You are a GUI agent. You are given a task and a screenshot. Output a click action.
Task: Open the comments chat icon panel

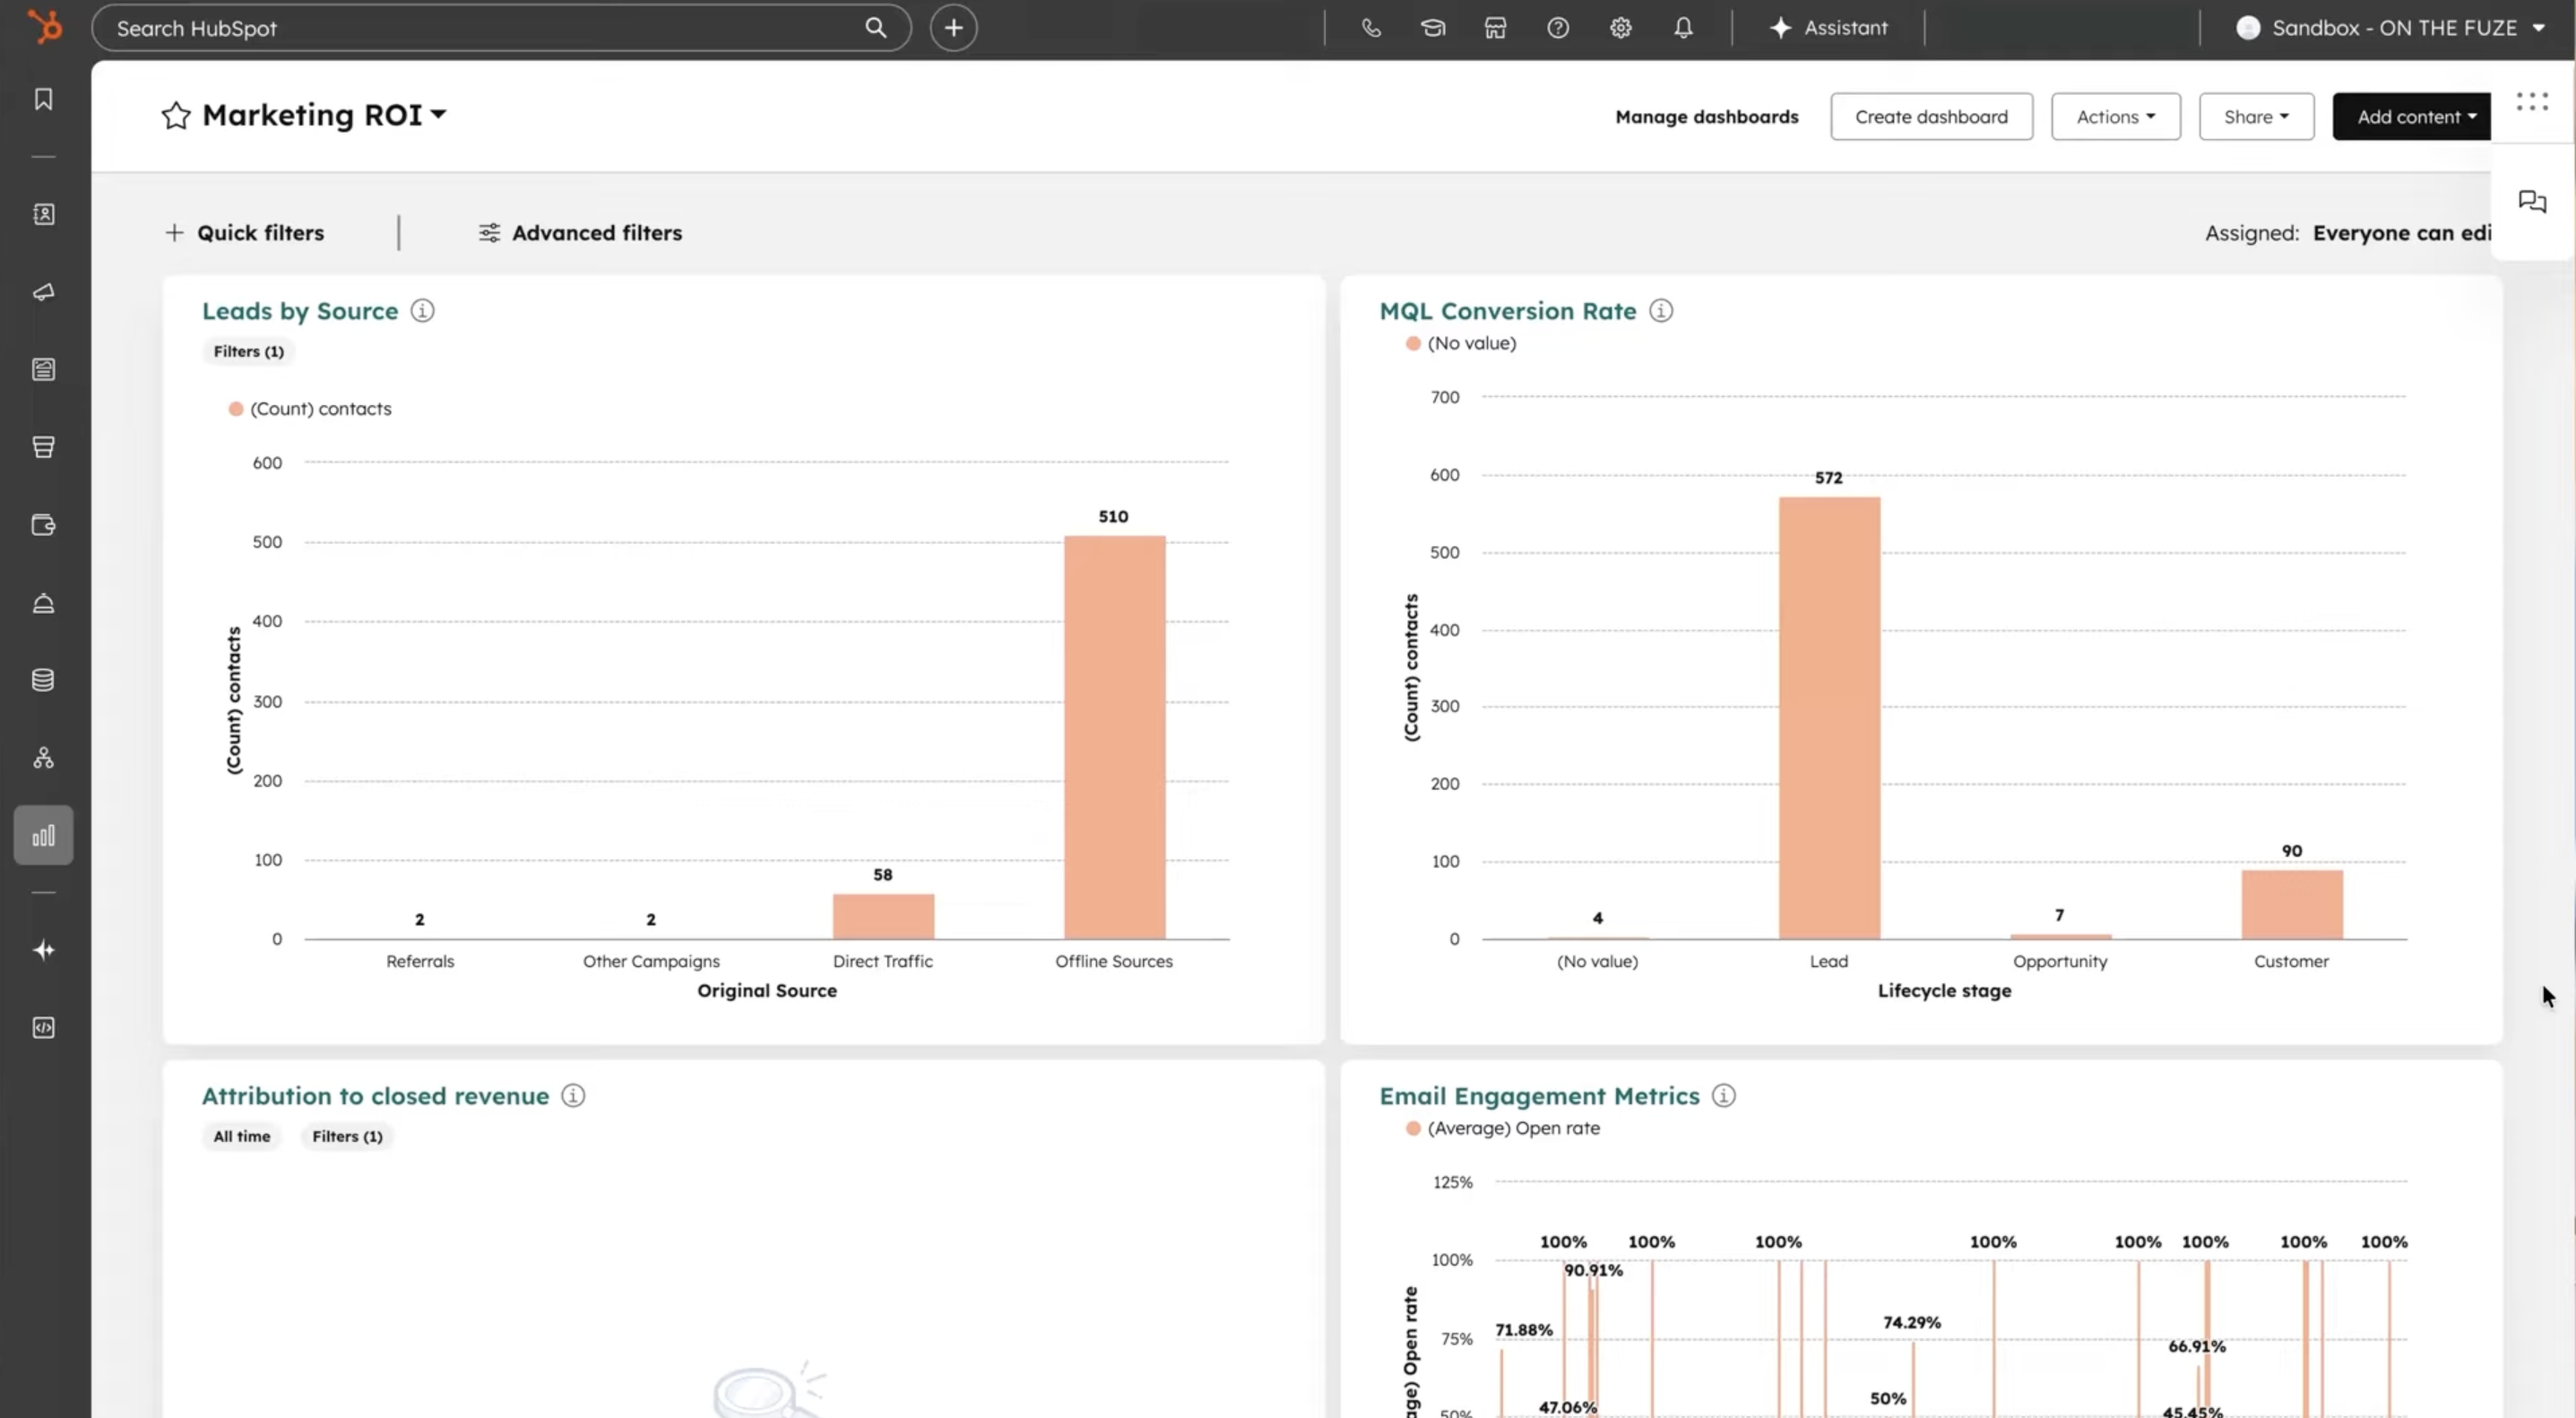coord(2532,202)
